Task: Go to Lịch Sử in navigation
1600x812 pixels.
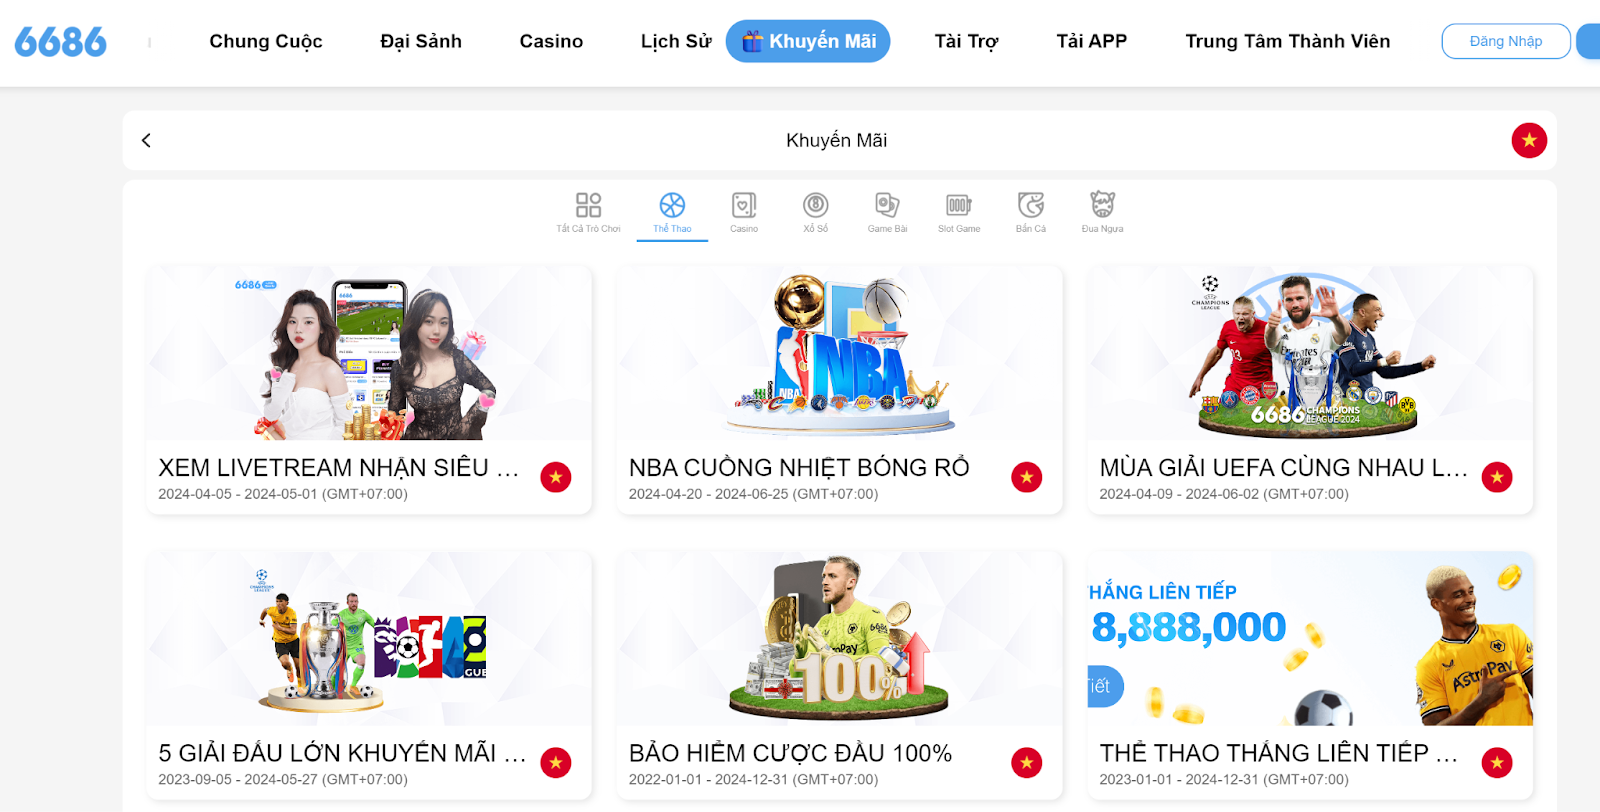Action: 676,41
